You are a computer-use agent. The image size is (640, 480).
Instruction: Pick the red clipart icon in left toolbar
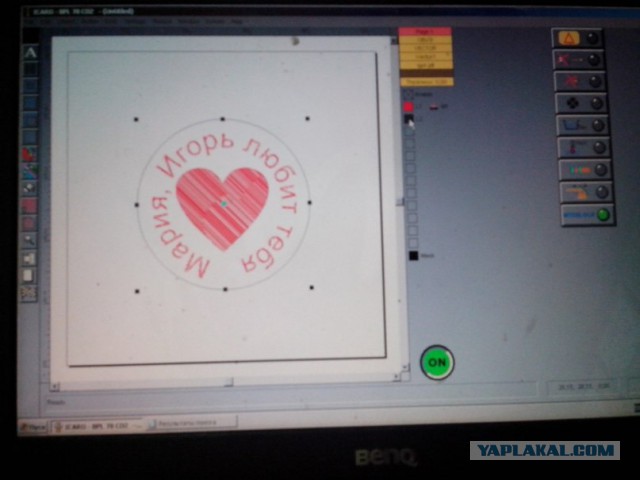point(29,154)
